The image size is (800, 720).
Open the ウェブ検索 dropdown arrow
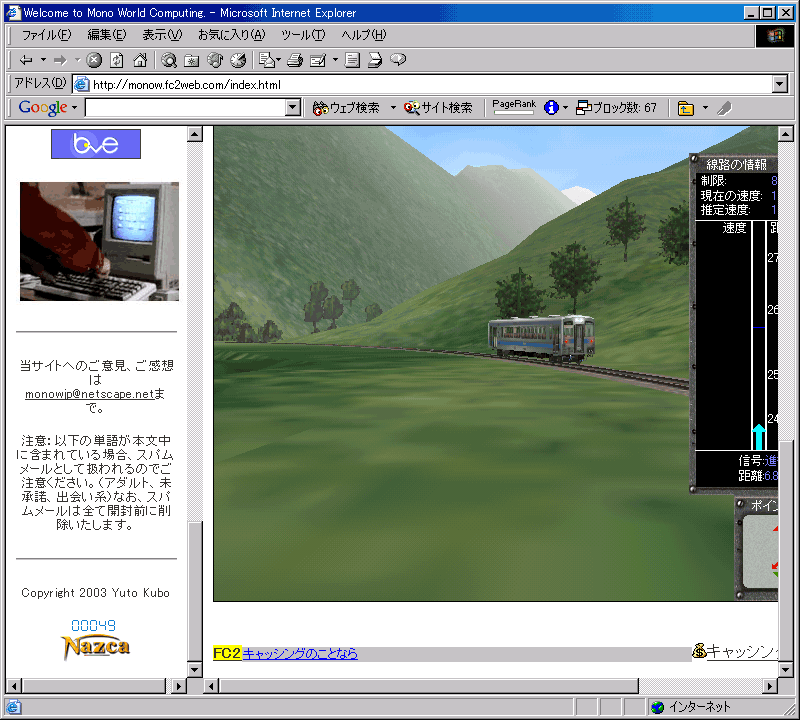(393, 108)
